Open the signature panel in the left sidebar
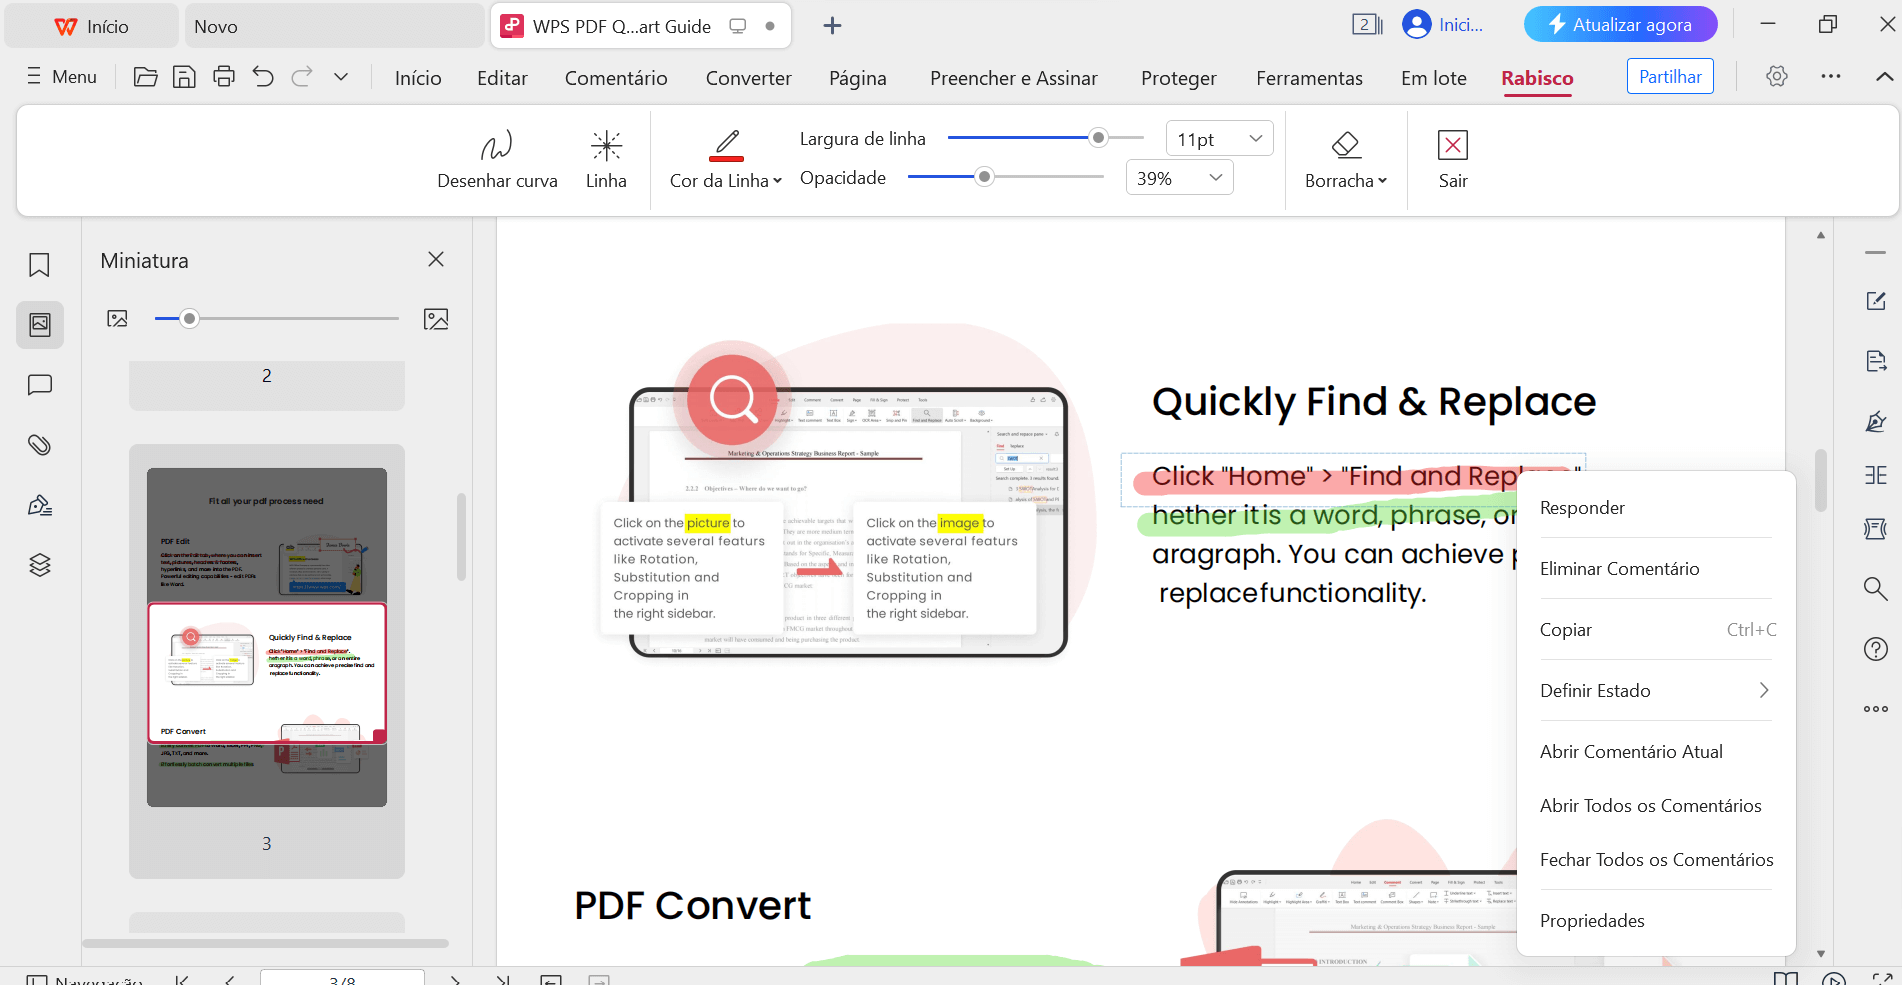 coord(39,504)
